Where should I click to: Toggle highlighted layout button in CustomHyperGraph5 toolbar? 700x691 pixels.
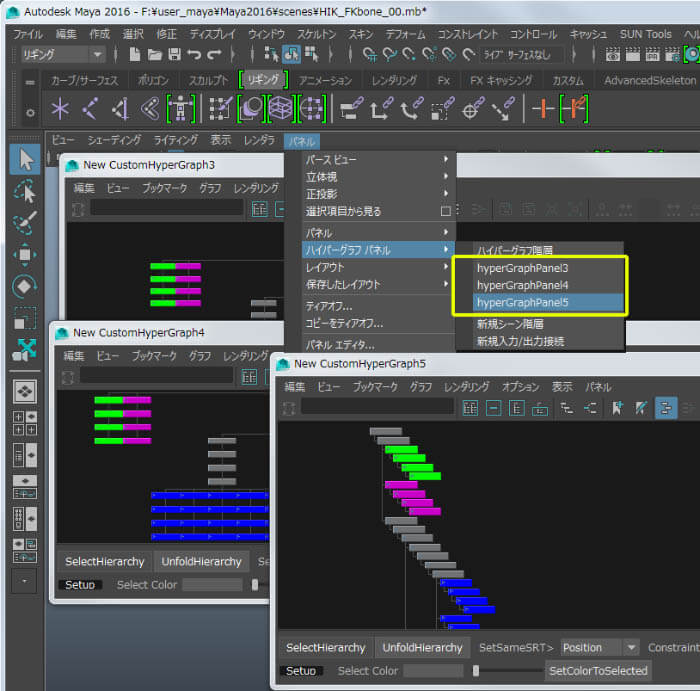point(666,408)
